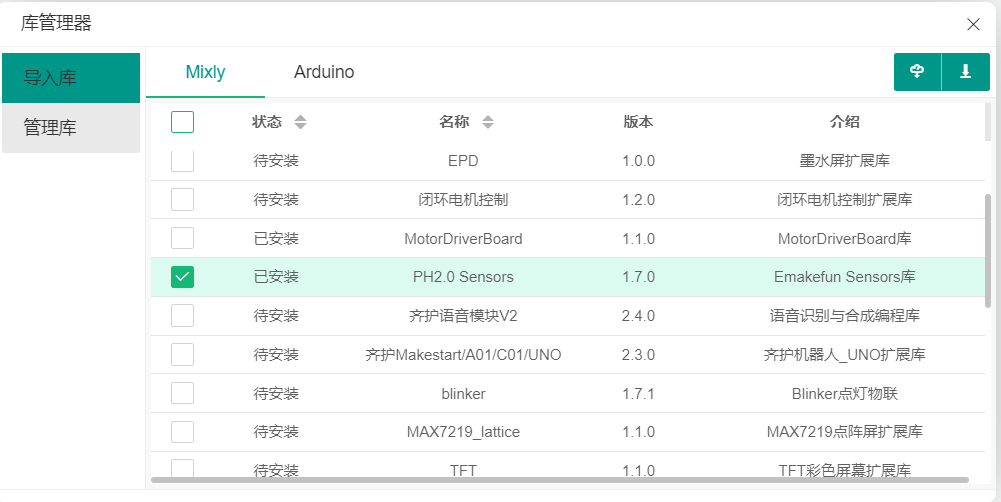Check the EPD library checkbox
Image resolution: width=1001 pixels, height=502 pixels.
[183, 161]
